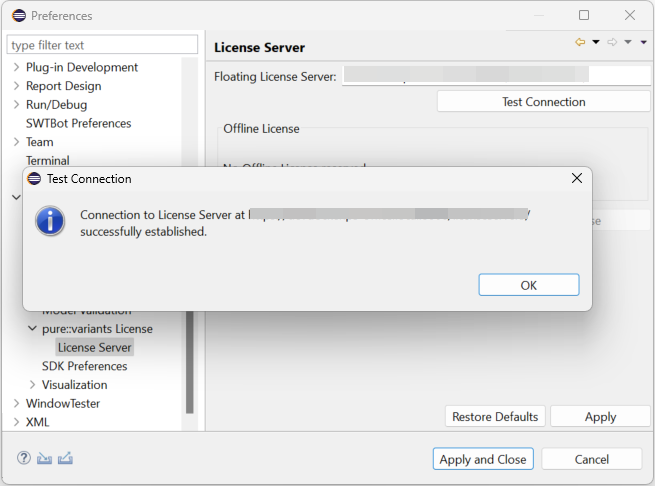655x486 pixels.
Task: Click Eclipse icon in Preferences title bar
Action: pos(19,16)
